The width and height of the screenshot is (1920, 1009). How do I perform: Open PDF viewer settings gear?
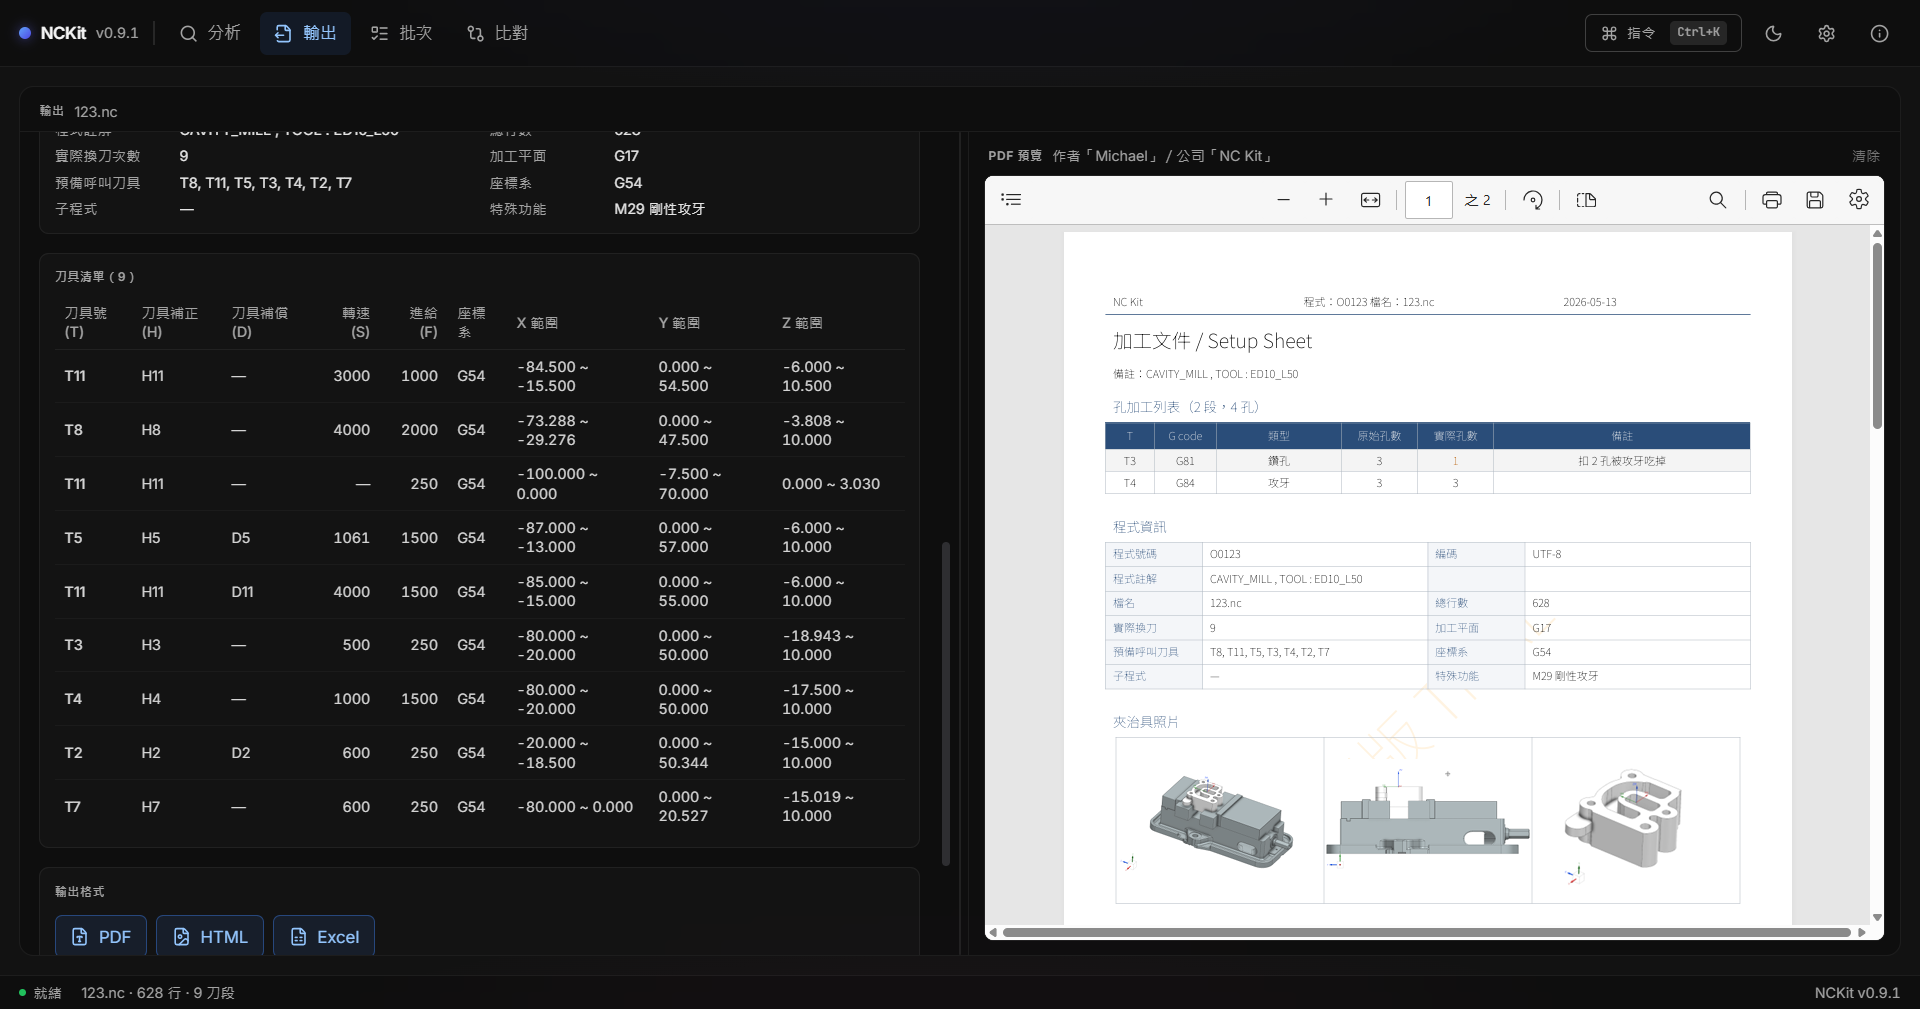1858,200
